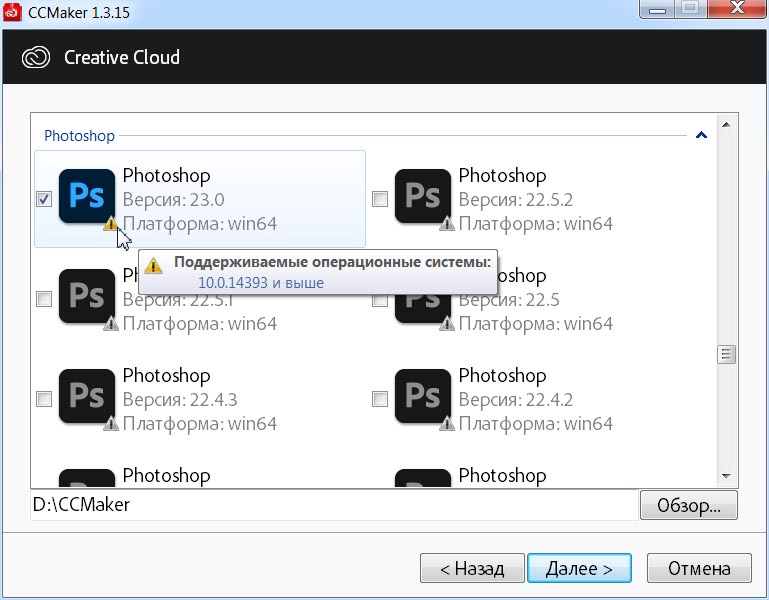Click the Обзор... browse button
Screen dimensions: 769x600
point(689,505)
